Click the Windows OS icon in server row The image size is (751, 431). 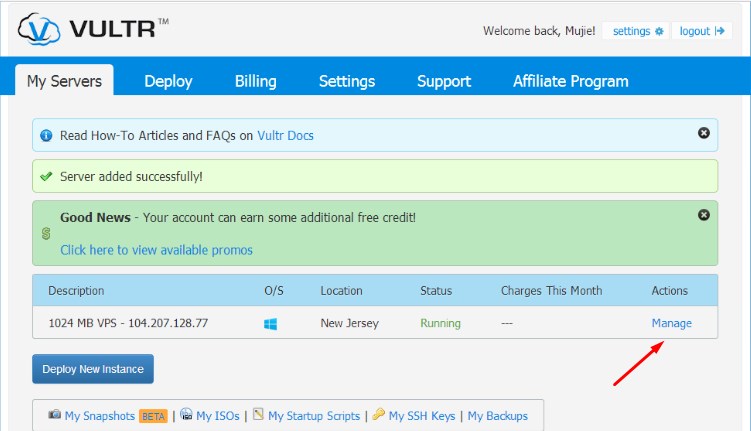271,324
